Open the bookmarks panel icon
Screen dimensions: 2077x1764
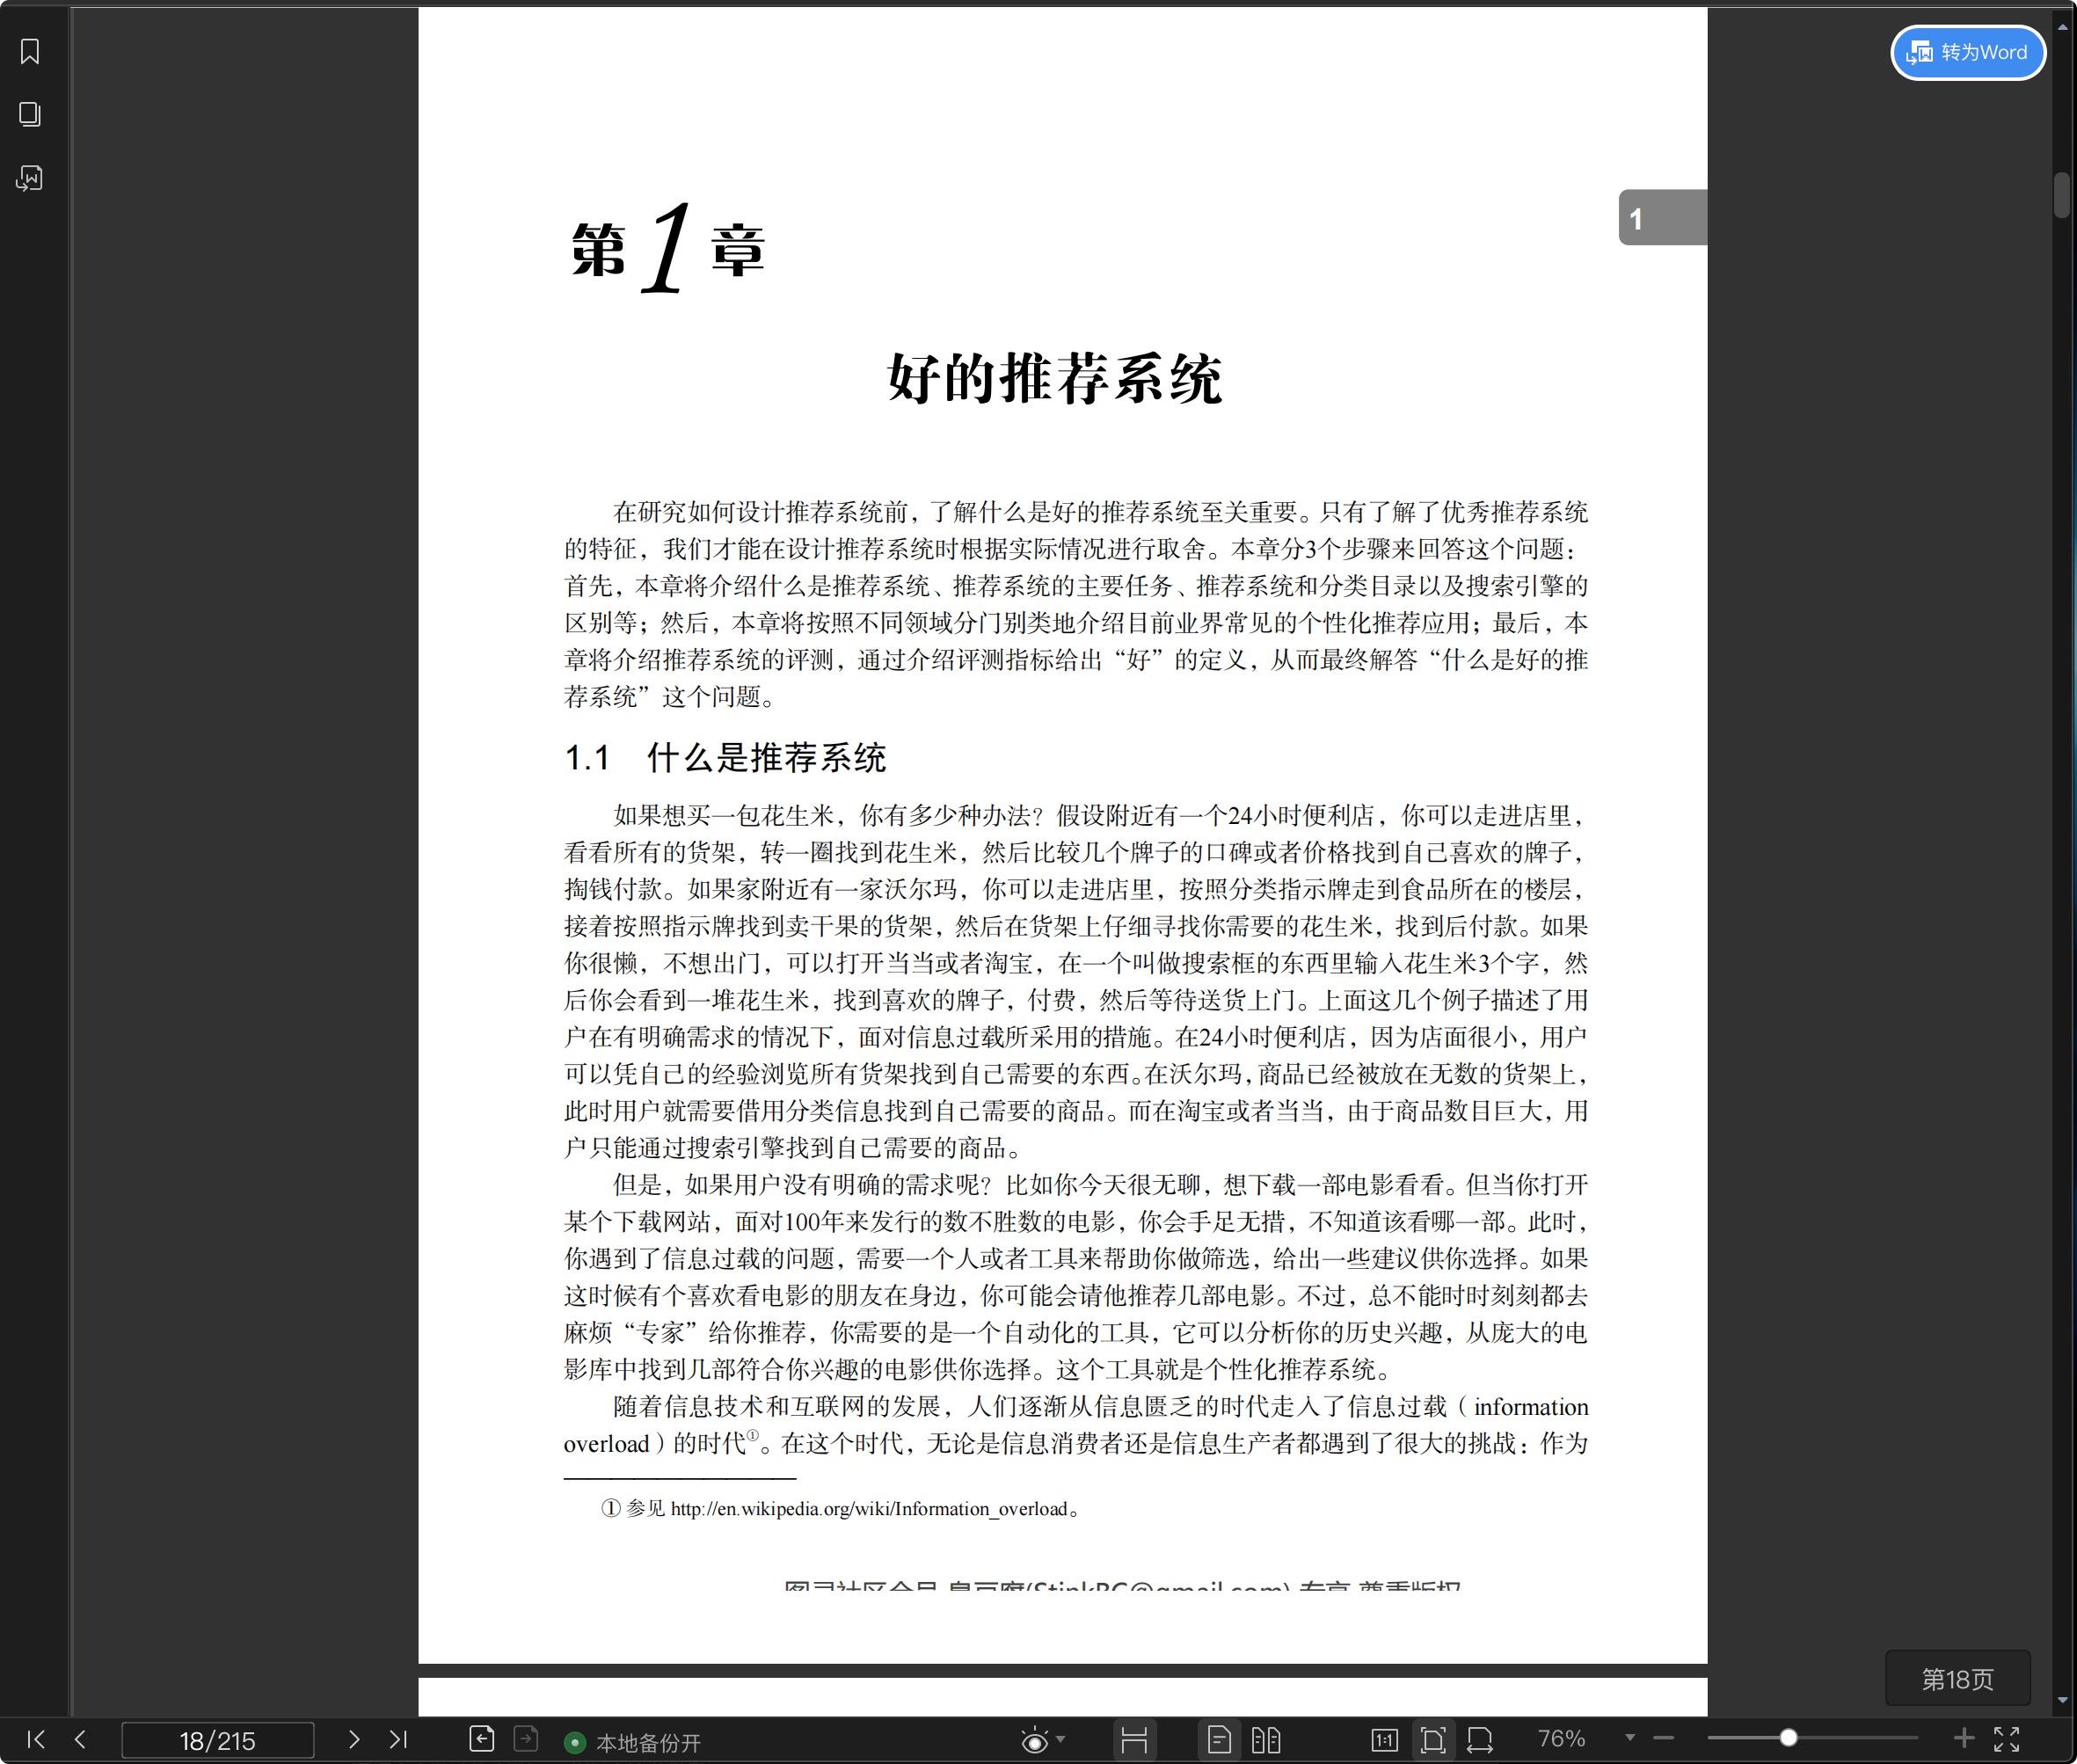[30, 51]
